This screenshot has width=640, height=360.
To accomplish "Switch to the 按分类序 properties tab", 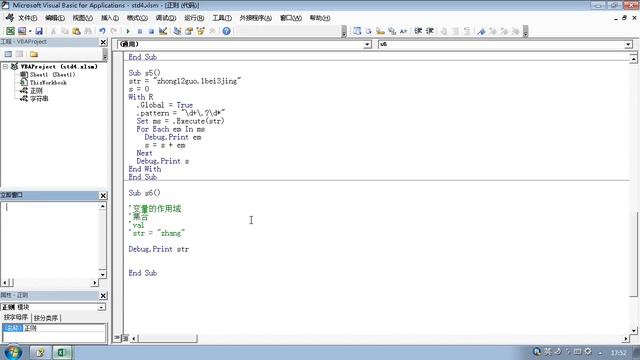I will (46, 318).
